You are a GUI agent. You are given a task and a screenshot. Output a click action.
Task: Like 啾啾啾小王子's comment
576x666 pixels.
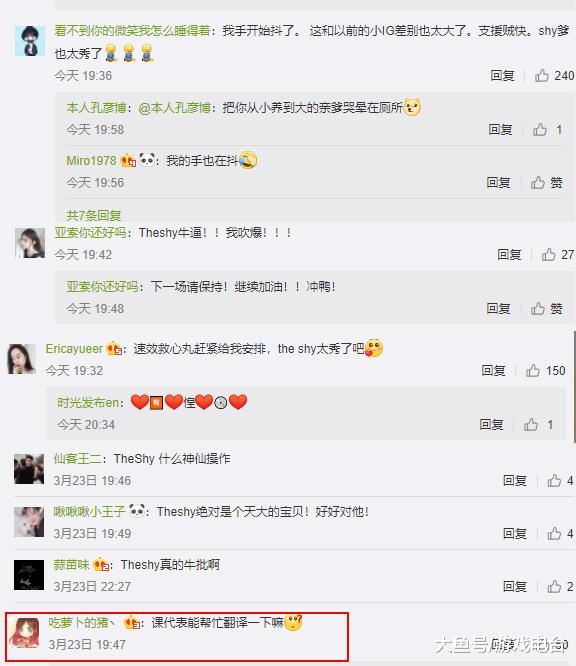pos(554,533)
